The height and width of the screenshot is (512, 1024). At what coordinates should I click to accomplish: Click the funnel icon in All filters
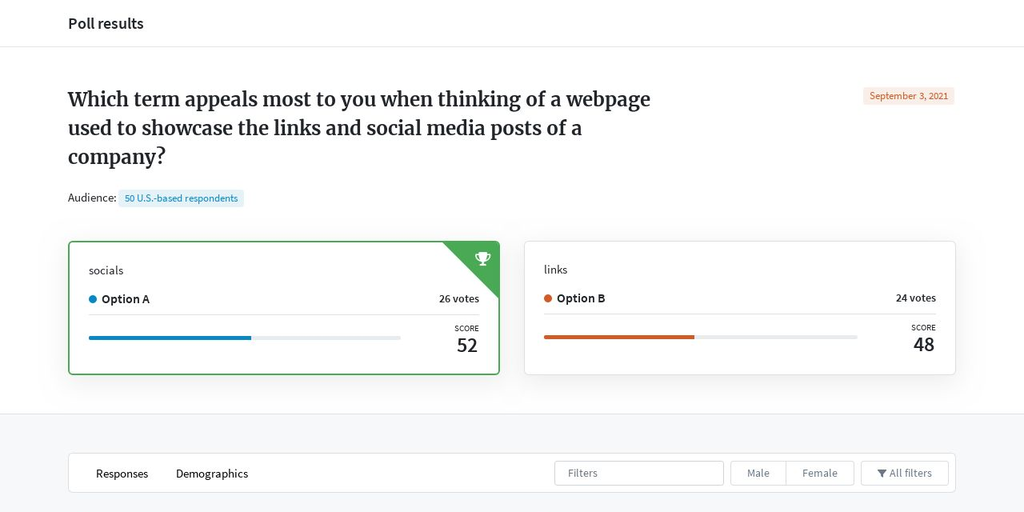882,473
